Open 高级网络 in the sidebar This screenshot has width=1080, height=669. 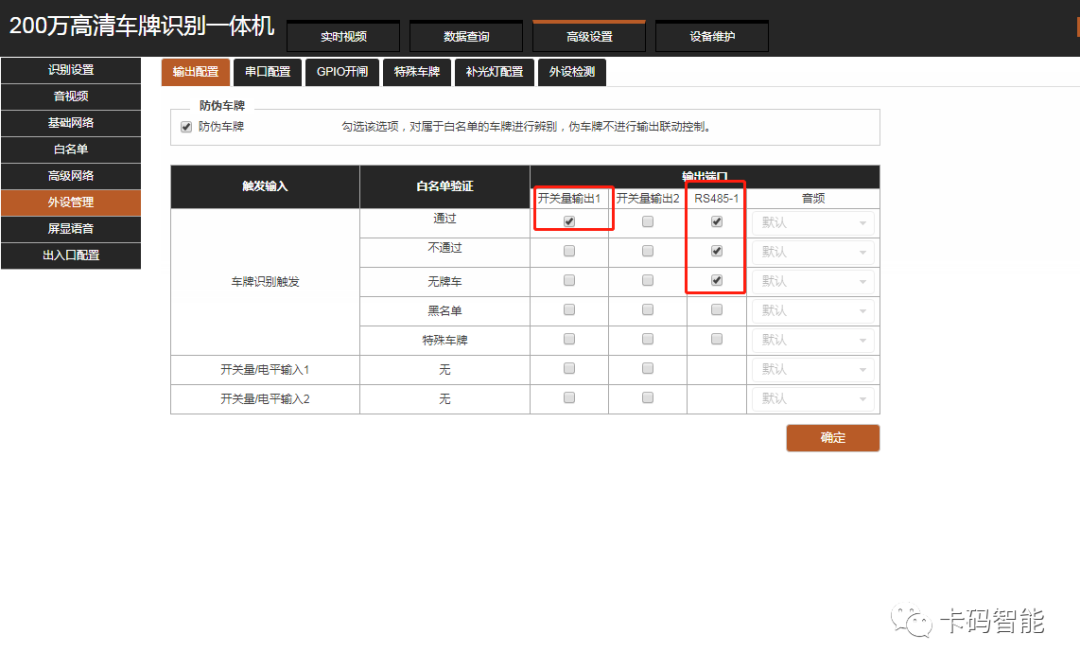[x=71, y=176]
